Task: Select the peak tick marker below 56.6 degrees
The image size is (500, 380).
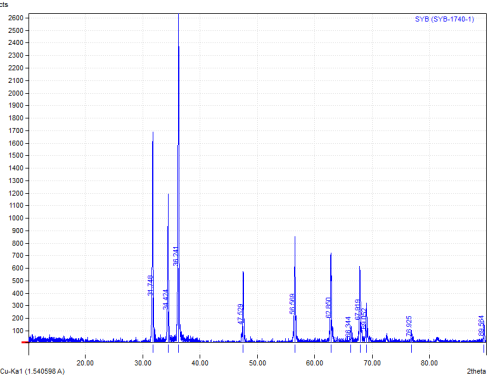Action: tap(295, 349)
